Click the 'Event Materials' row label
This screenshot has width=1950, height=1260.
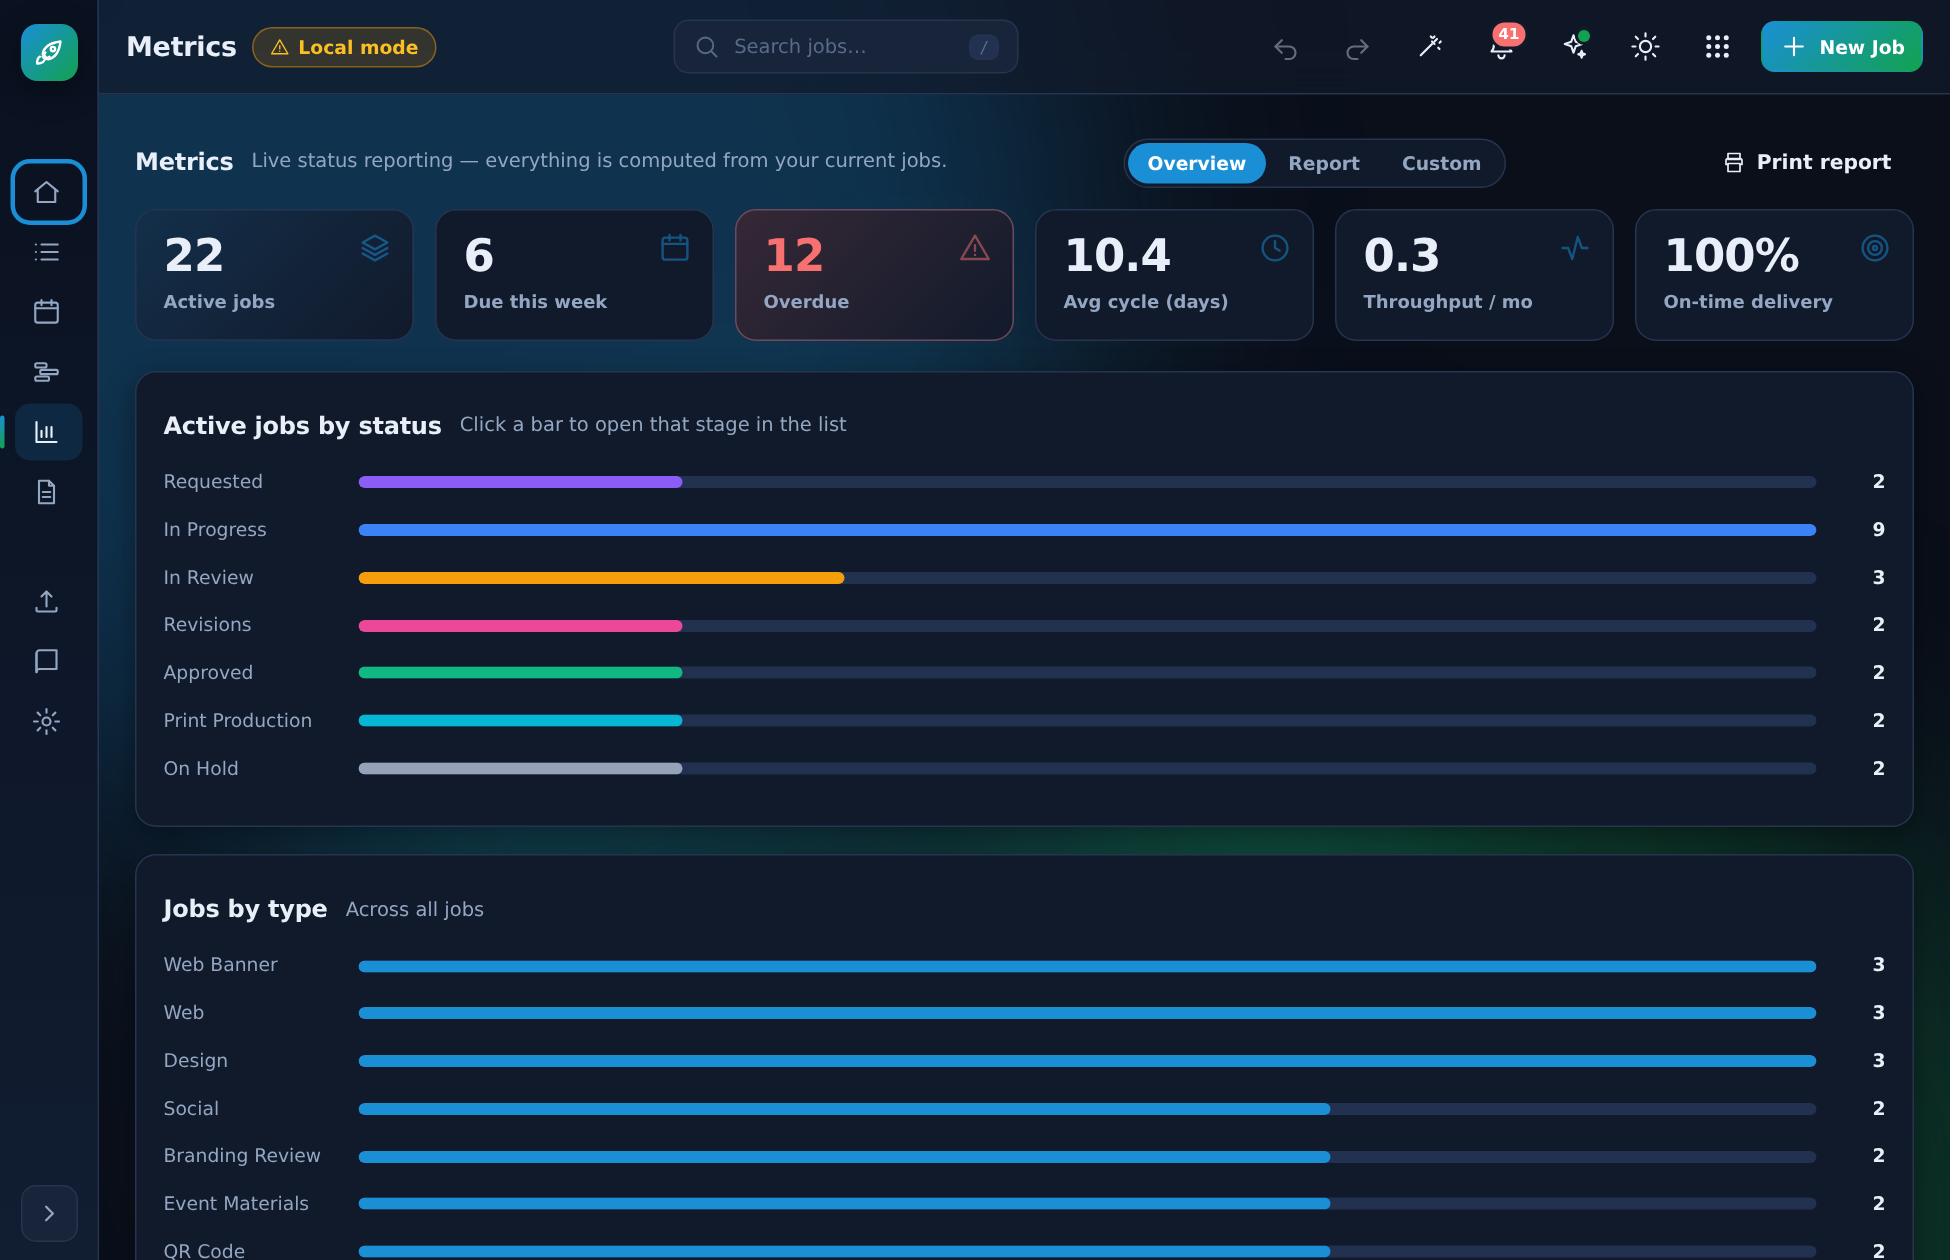click(236, 1203)
